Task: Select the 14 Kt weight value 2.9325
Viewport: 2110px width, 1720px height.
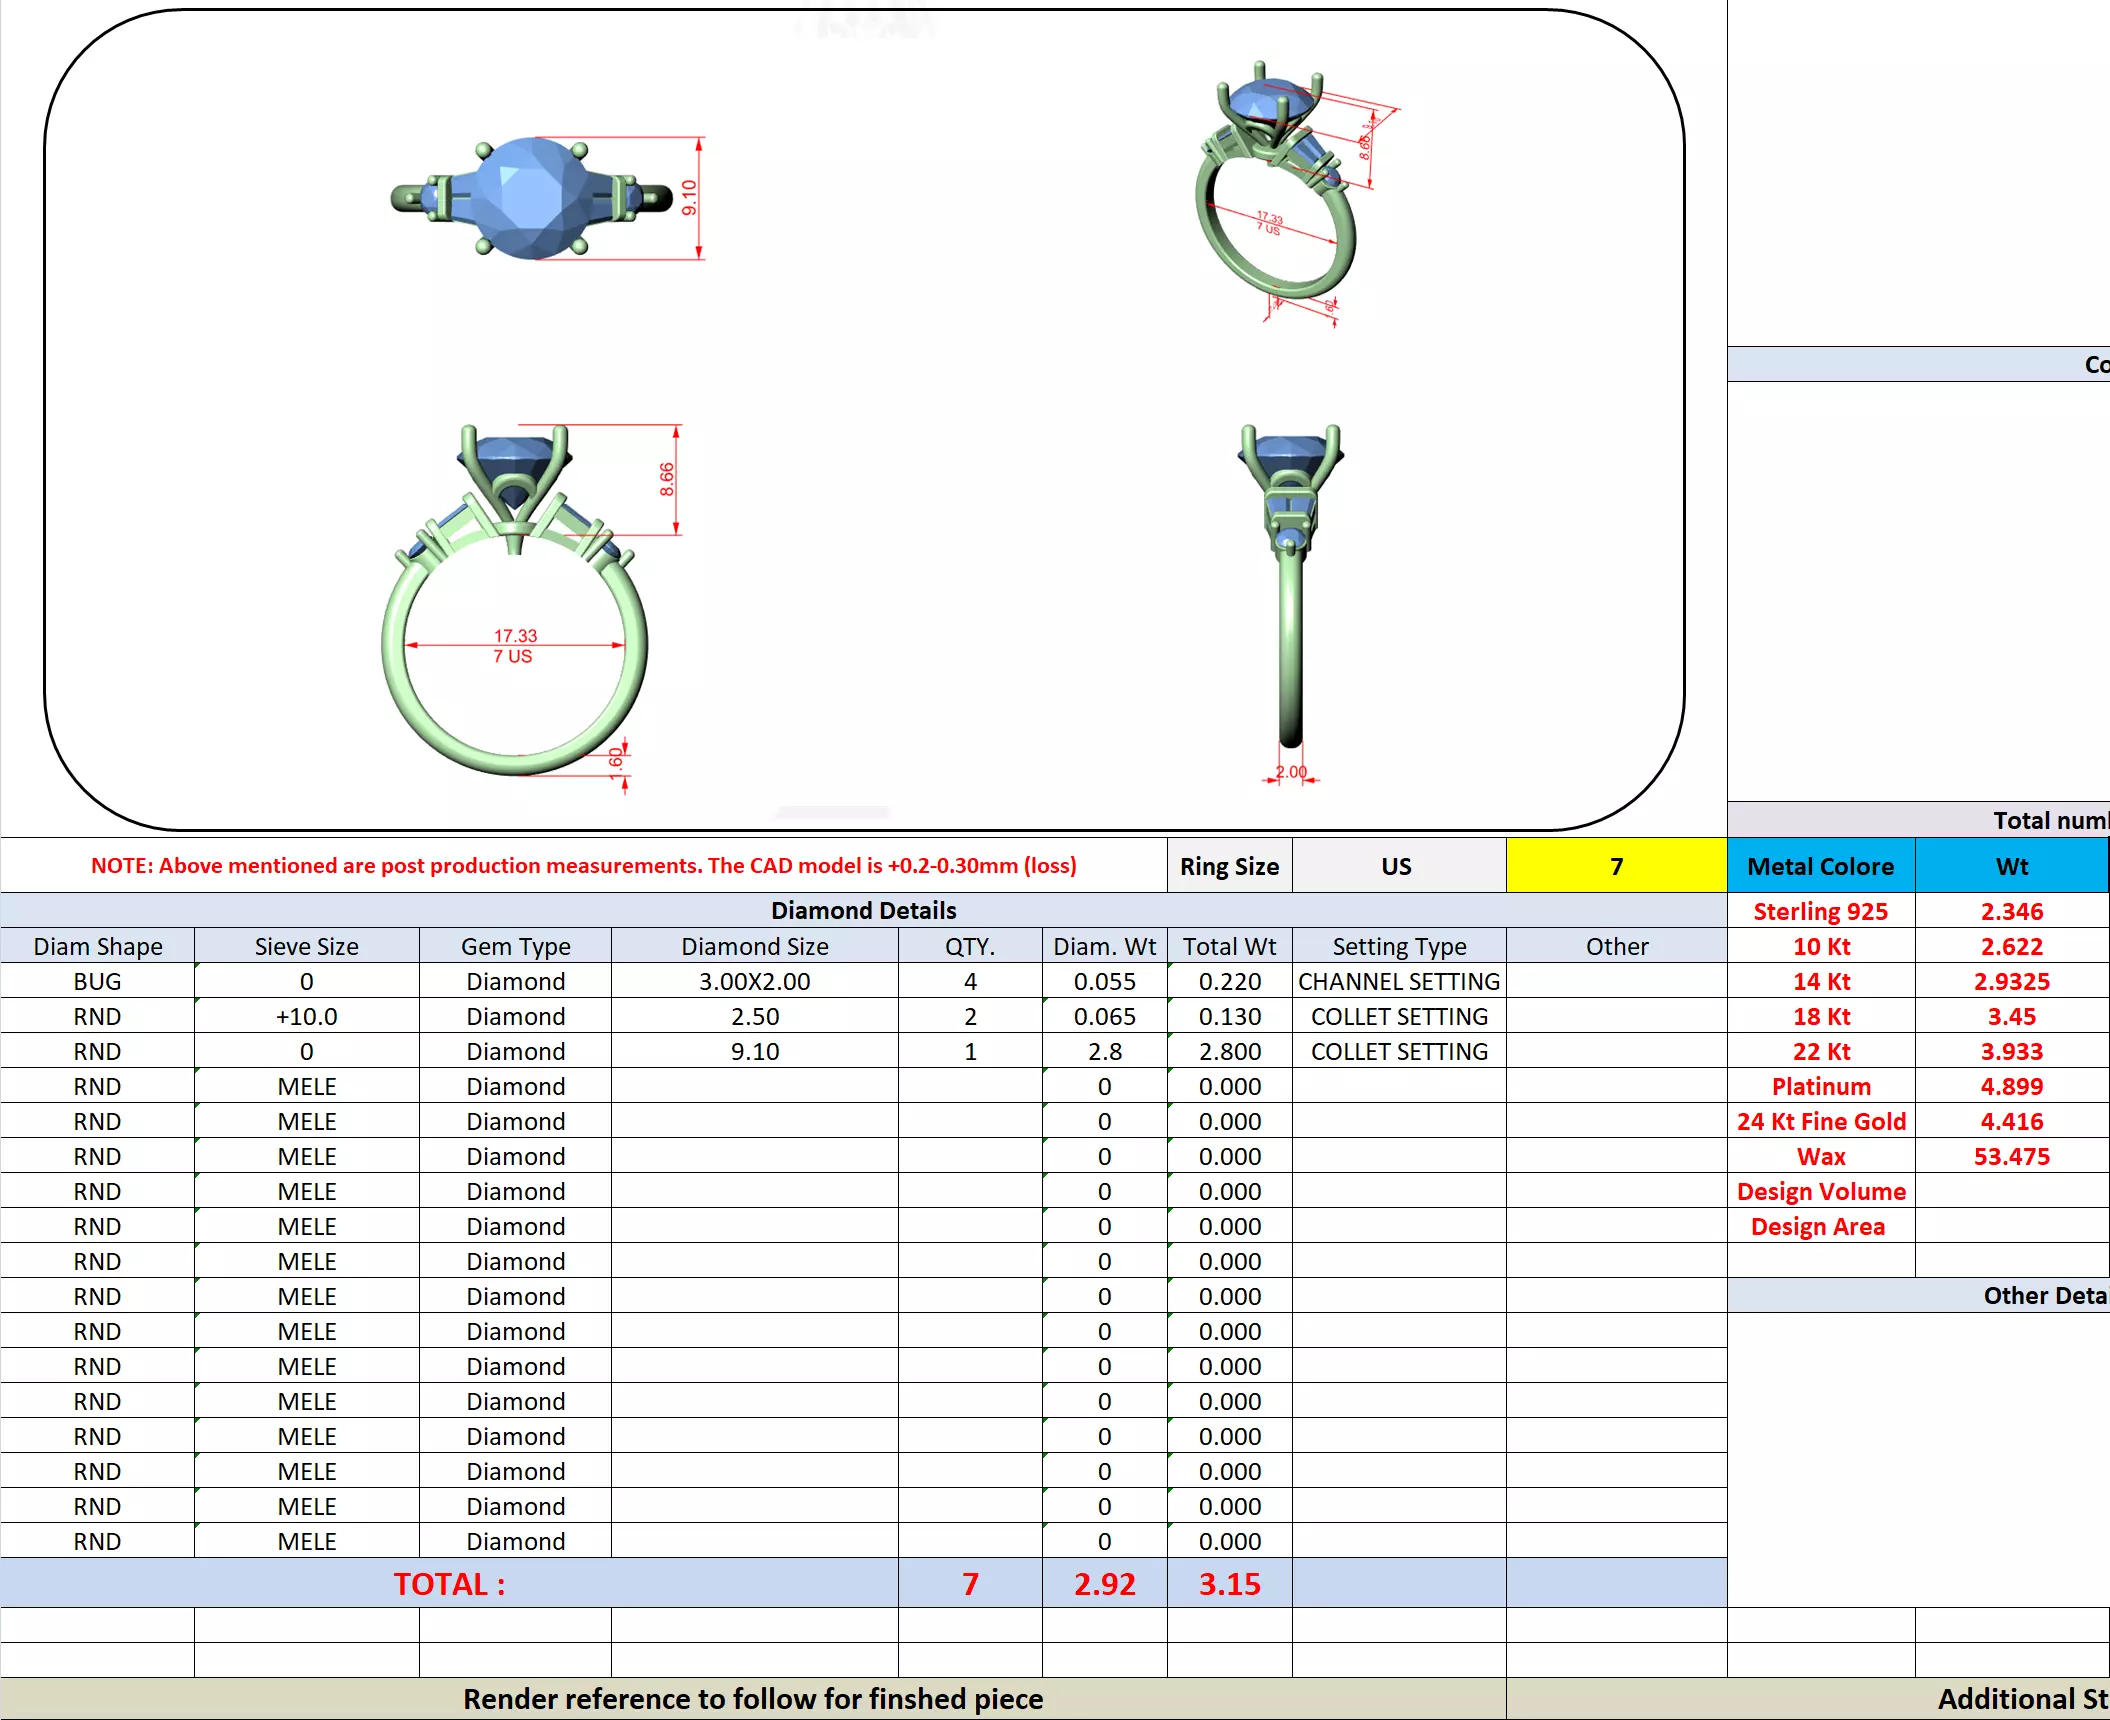Action: [x=2011, y=981]
